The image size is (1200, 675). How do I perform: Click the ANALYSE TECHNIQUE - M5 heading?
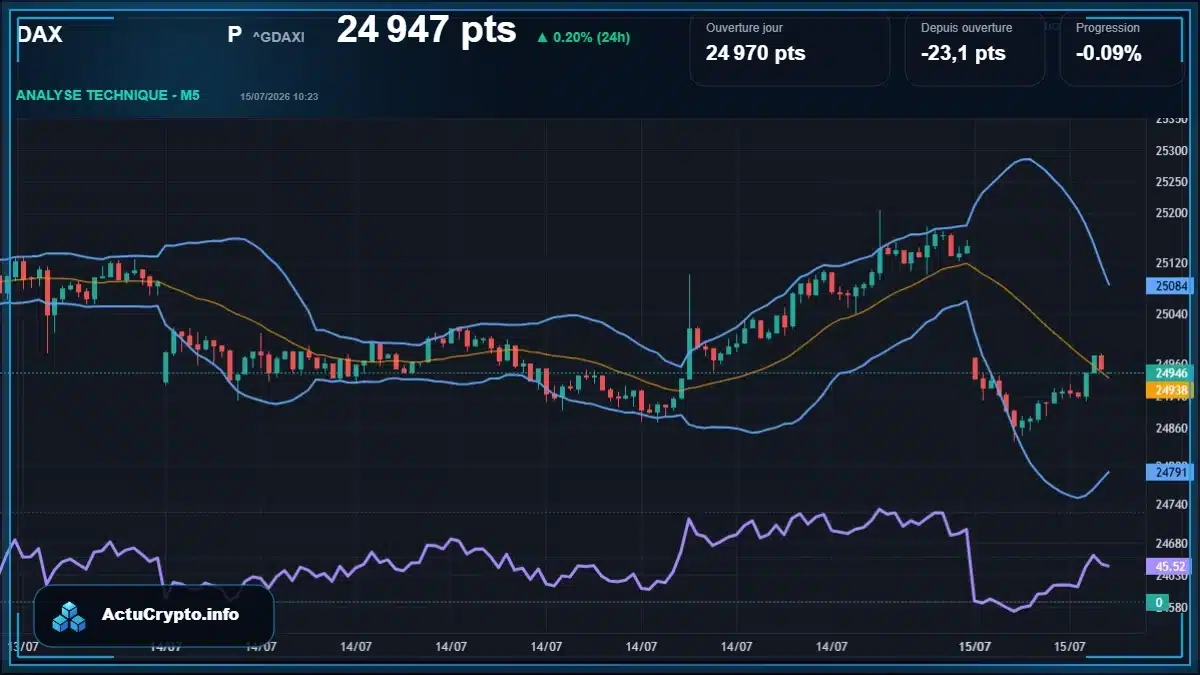click(x=108, y=95)
